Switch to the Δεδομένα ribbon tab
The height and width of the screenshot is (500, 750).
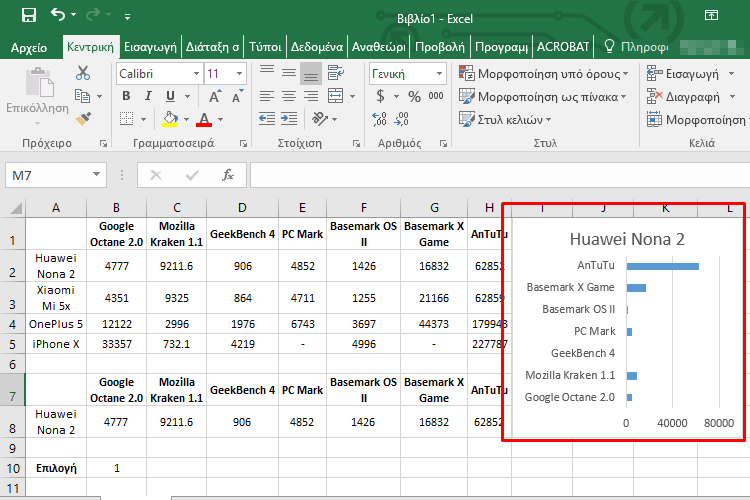coord(316,46)
